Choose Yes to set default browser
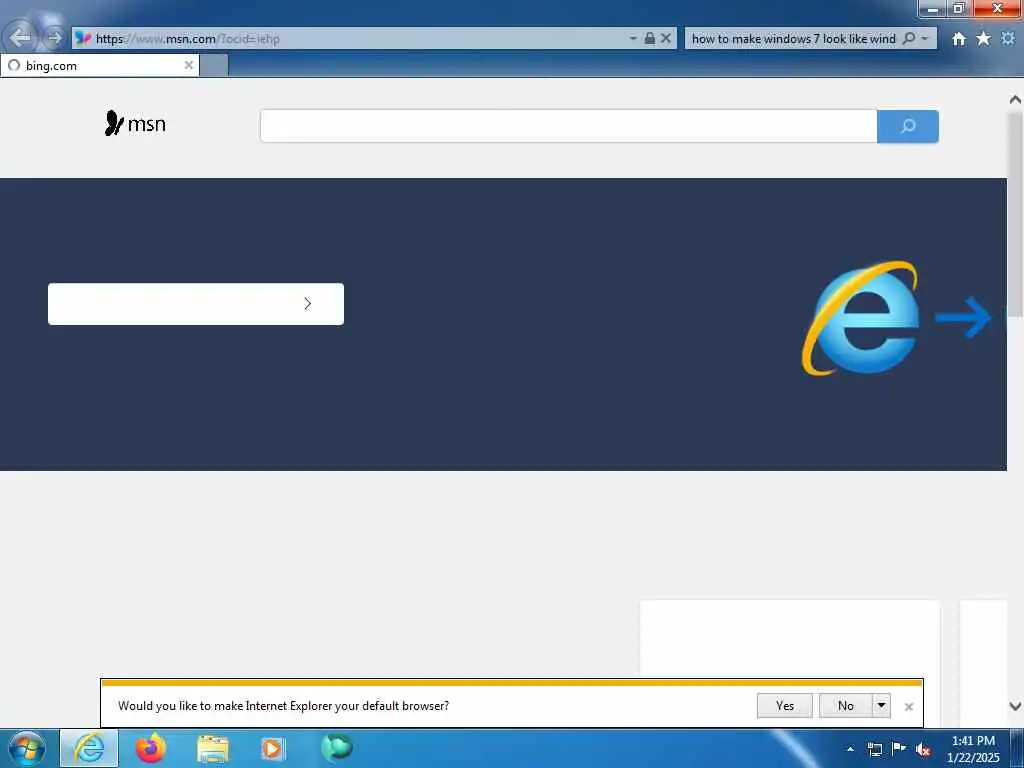 click(x=784, y=706)
